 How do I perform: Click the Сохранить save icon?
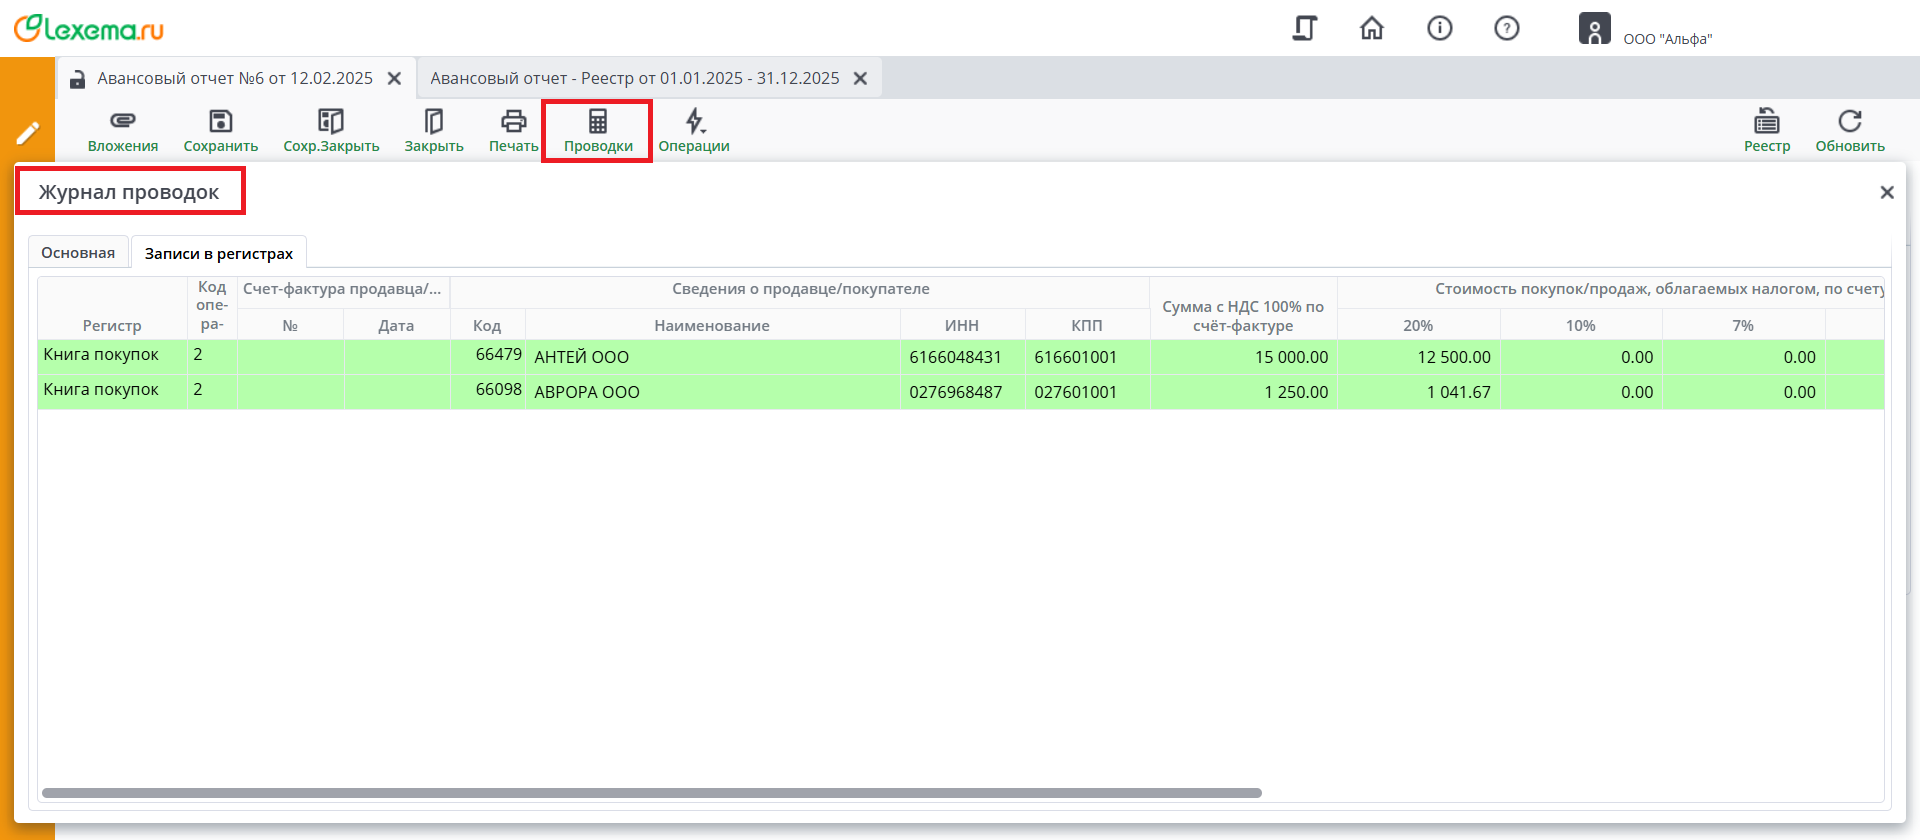click(x=220, y=122)
